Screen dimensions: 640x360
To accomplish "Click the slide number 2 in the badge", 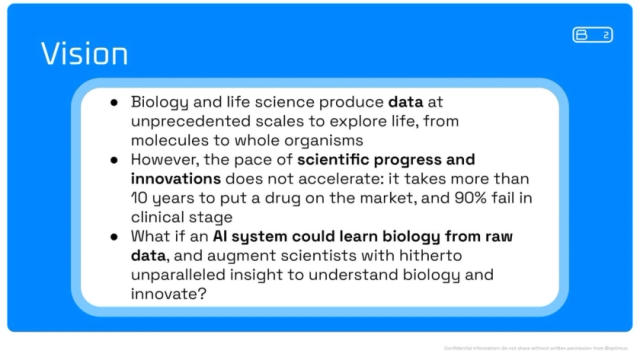I will (x=606, y=36).
